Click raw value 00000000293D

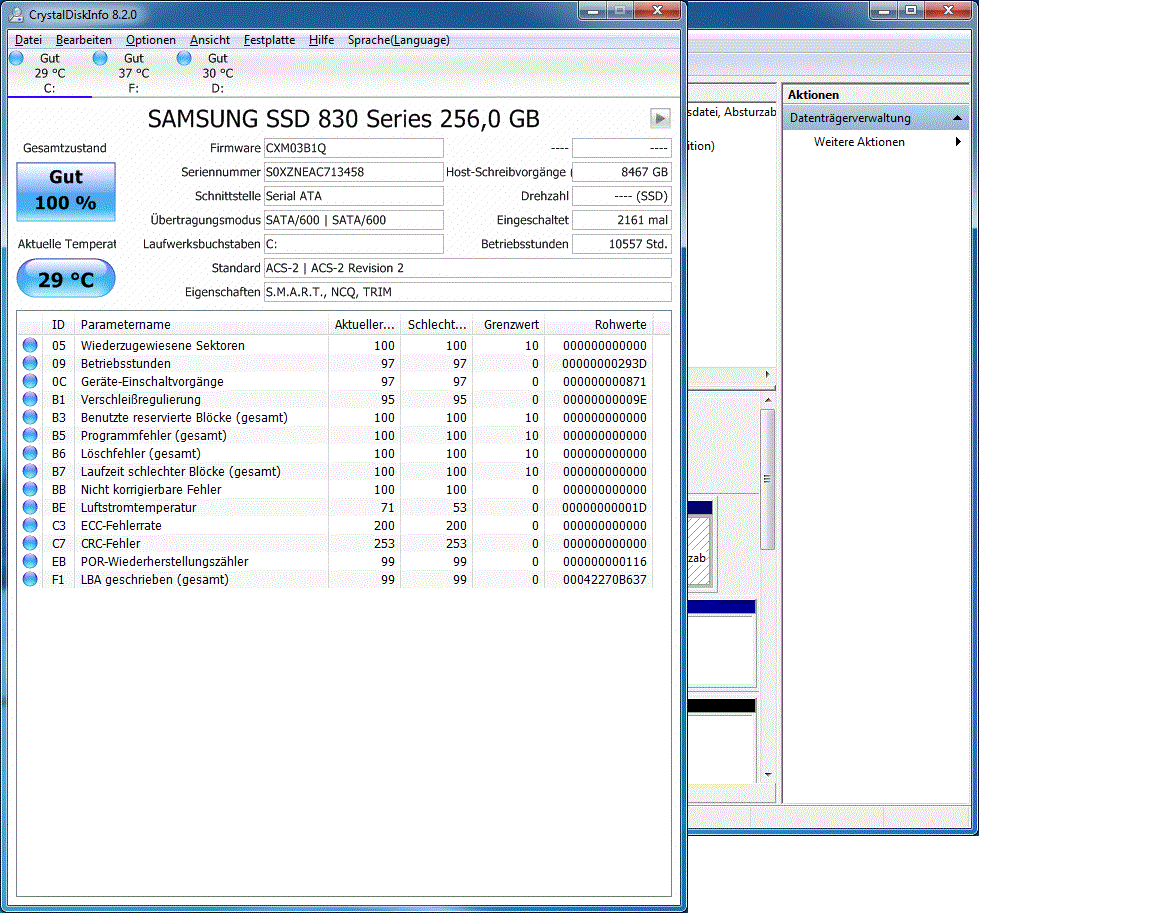[x=604, y=364]
